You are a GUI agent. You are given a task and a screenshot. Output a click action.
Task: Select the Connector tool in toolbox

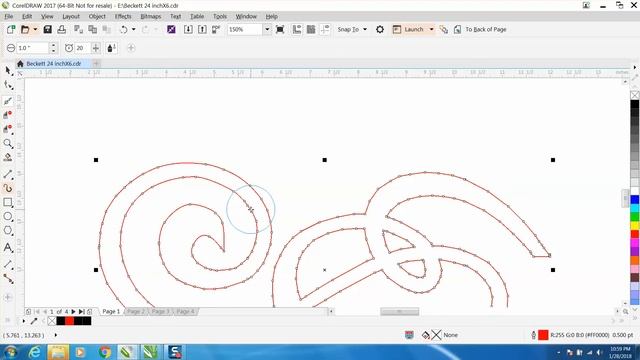[x=8, y=279]
